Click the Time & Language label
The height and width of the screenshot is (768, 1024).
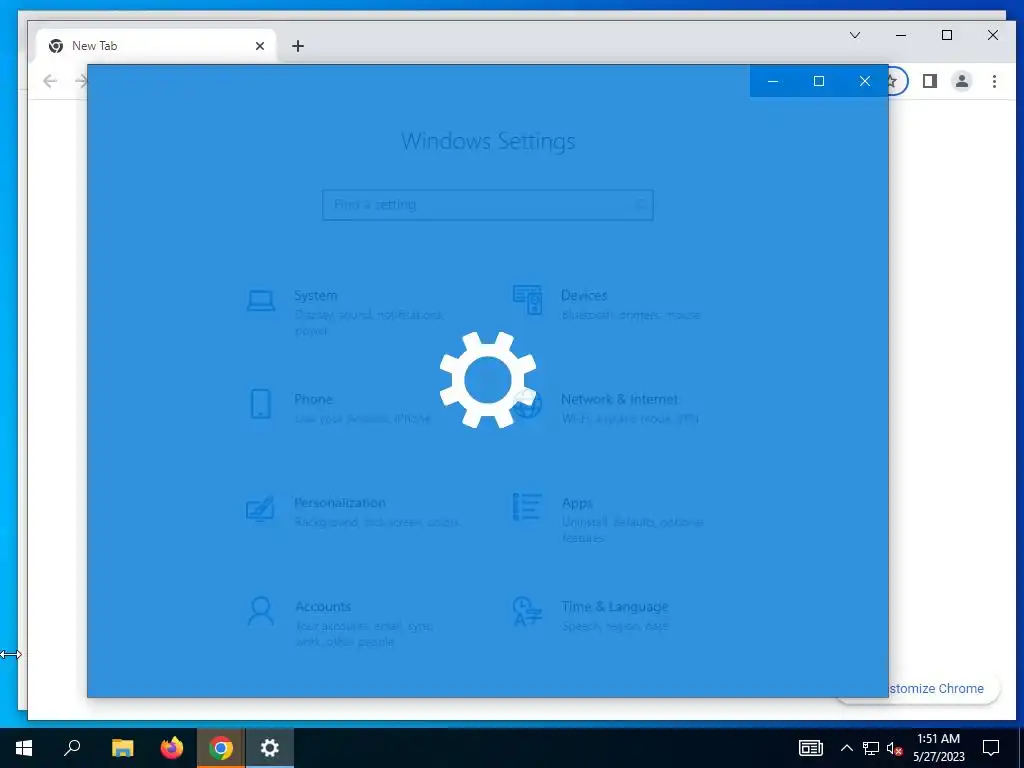point(615,607)
